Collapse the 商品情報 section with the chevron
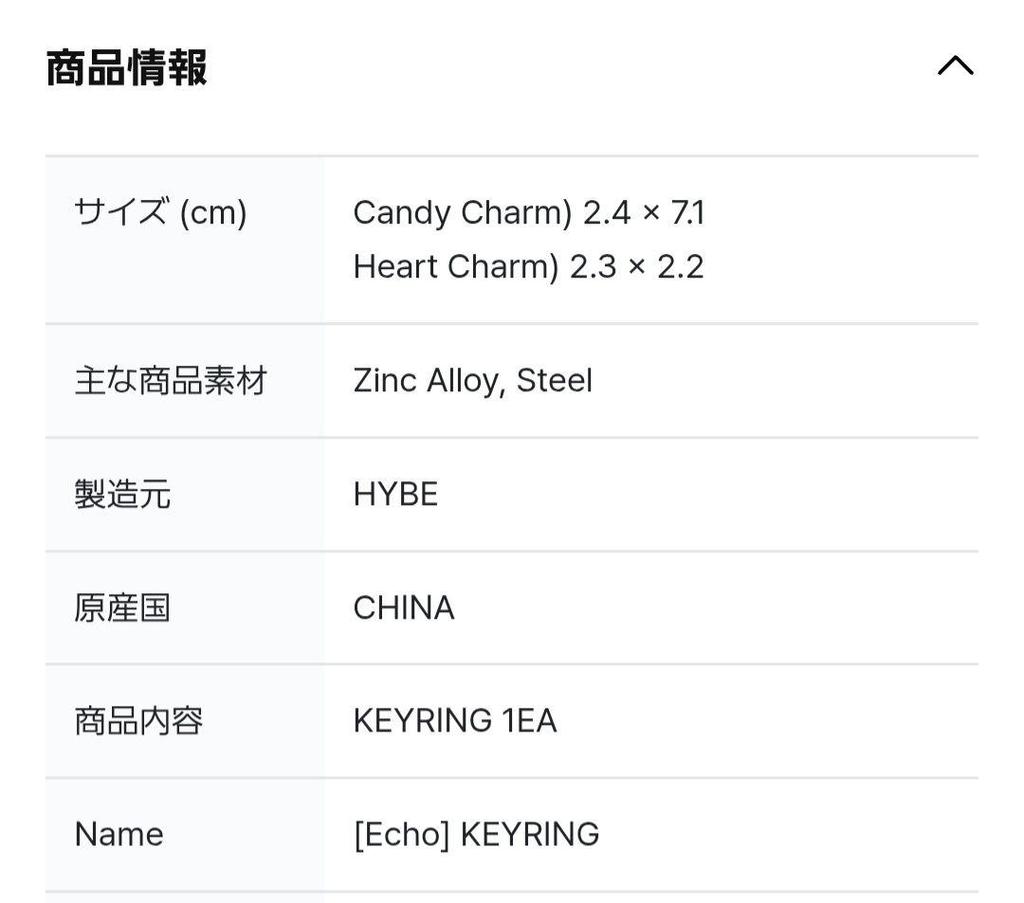 click(955, 66)
